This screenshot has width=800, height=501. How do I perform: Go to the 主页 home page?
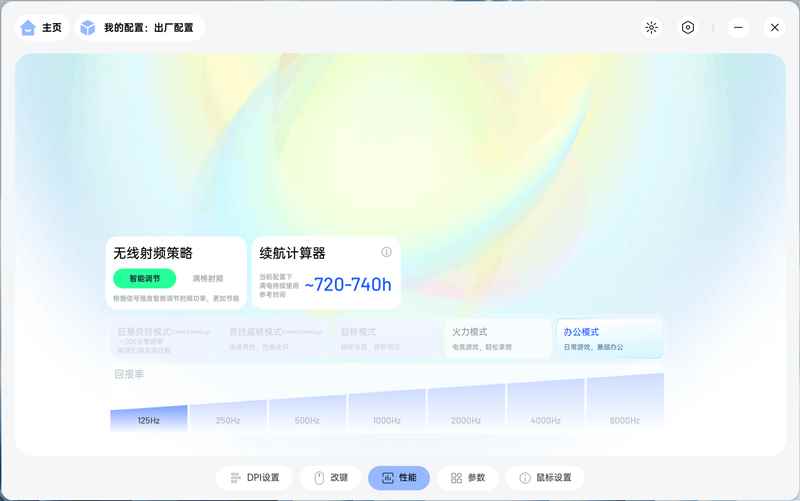pyautogui.click(x=41, y=28)
